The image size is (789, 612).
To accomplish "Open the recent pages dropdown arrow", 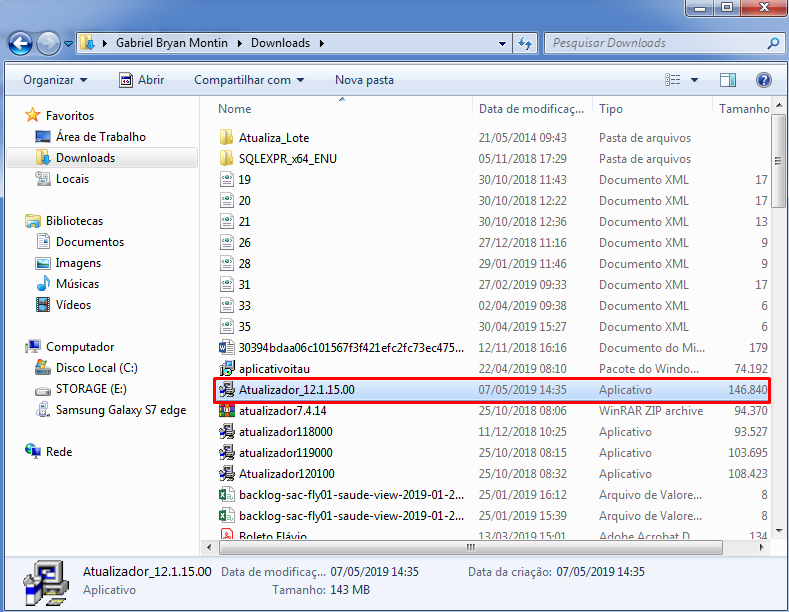I will 68,44.
